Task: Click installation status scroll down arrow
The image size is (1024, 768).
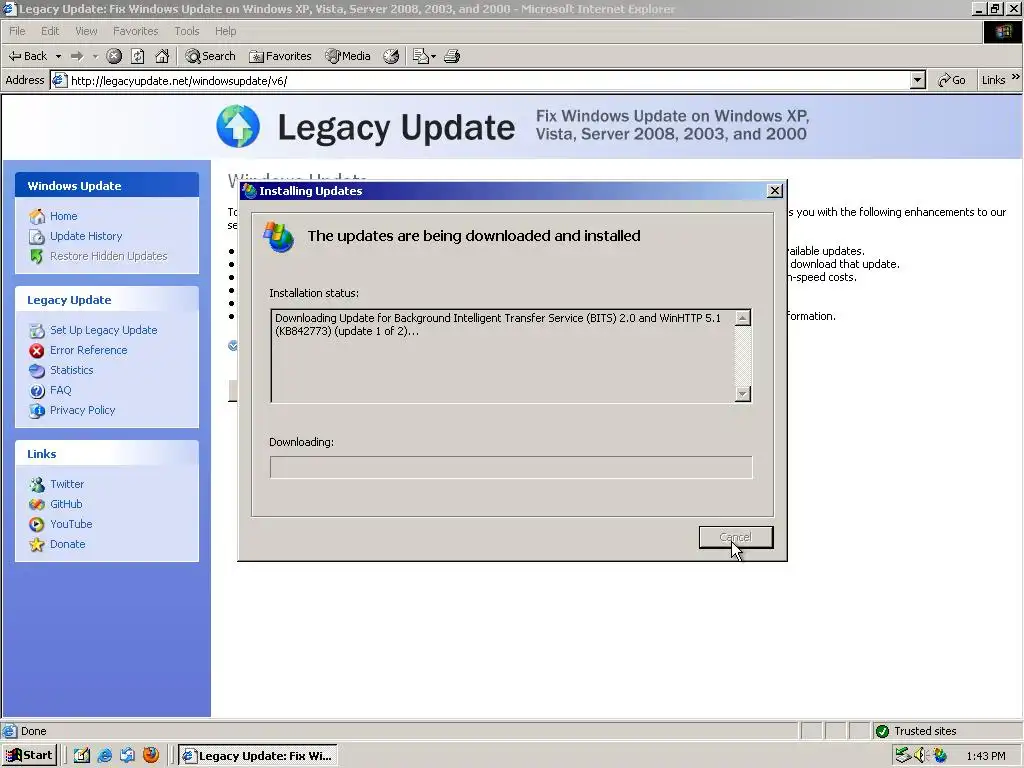Action: coord(743,394)
